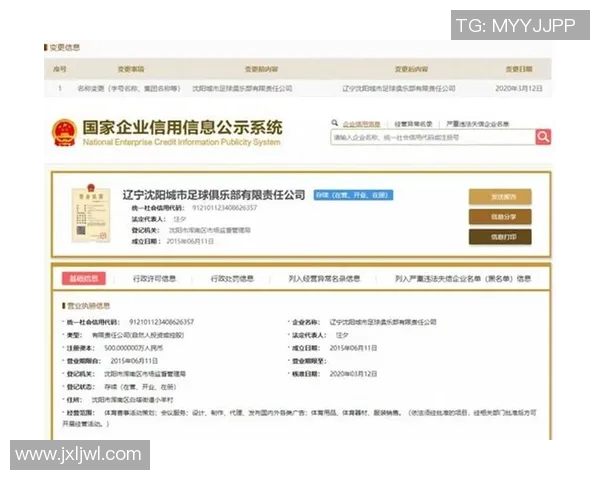Click the header card 登记机关 value
600x480 pixels.
pos(210,230)
